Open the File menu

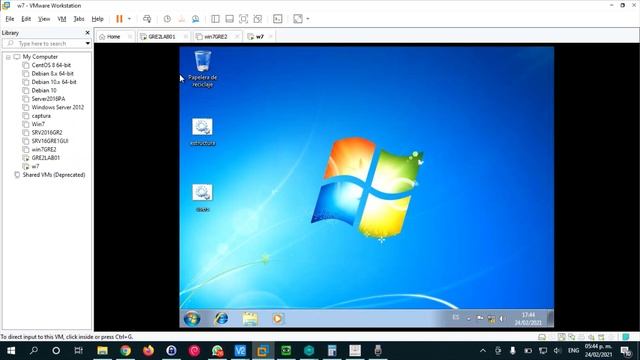[10, 19]
